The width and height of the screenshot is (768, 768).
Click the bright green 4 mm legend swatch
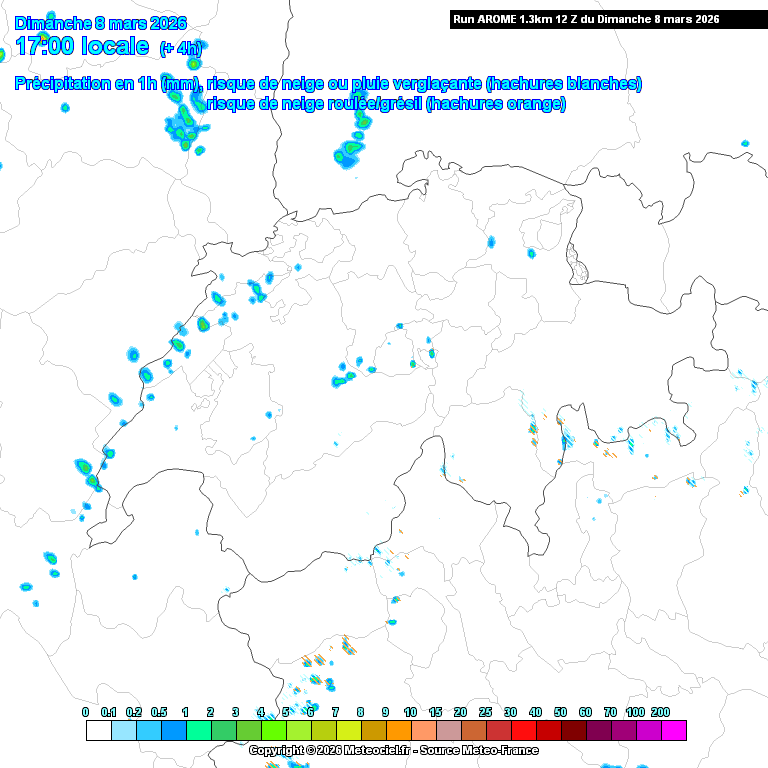(273, 730)
